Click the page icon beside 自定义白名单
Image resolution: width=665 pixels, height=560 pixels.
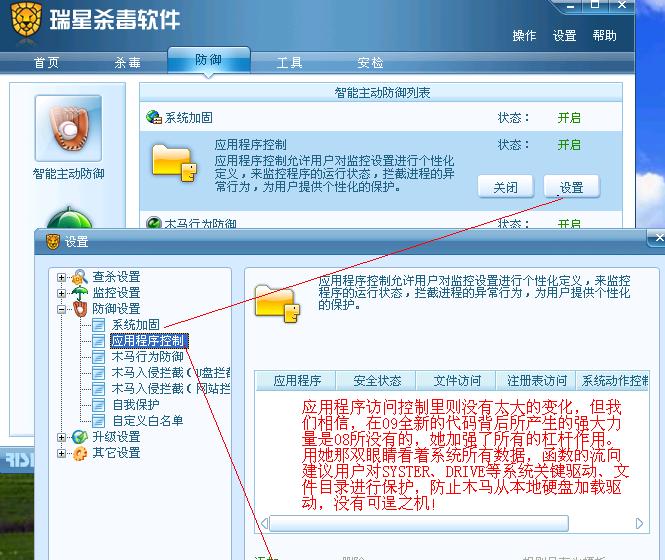[98, 421]
